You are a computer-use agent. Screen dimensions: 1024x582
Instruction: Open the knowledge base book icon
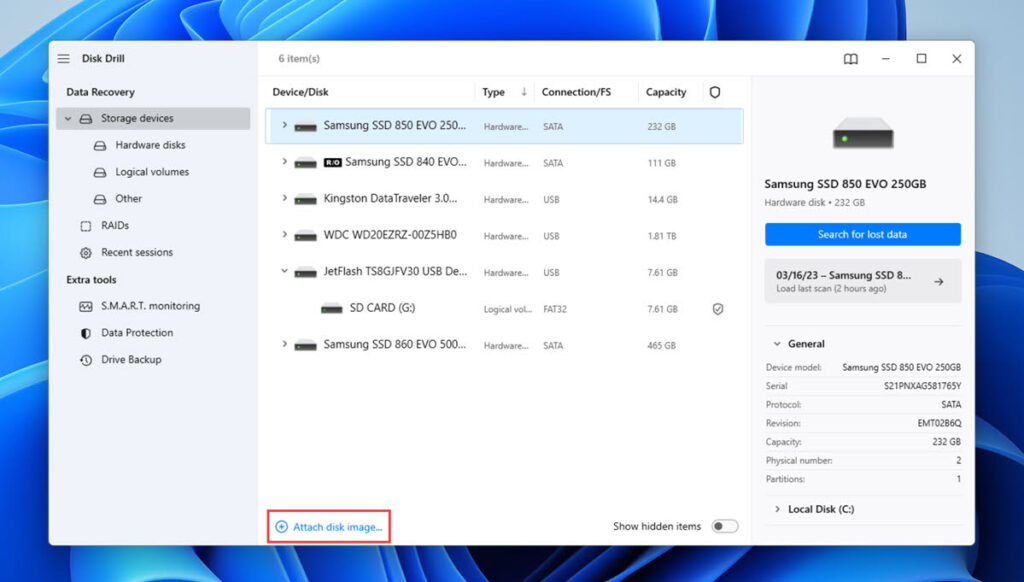tap(849, 59)
